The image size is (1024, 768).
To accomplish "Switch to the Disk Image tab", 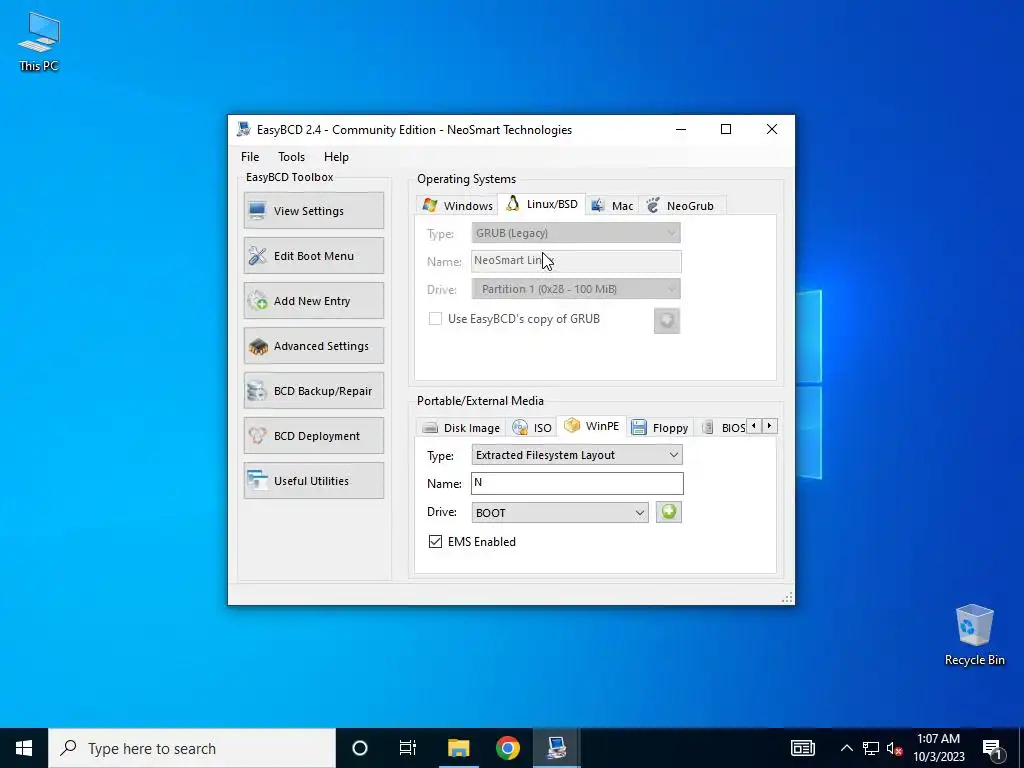I will [461, 428].
